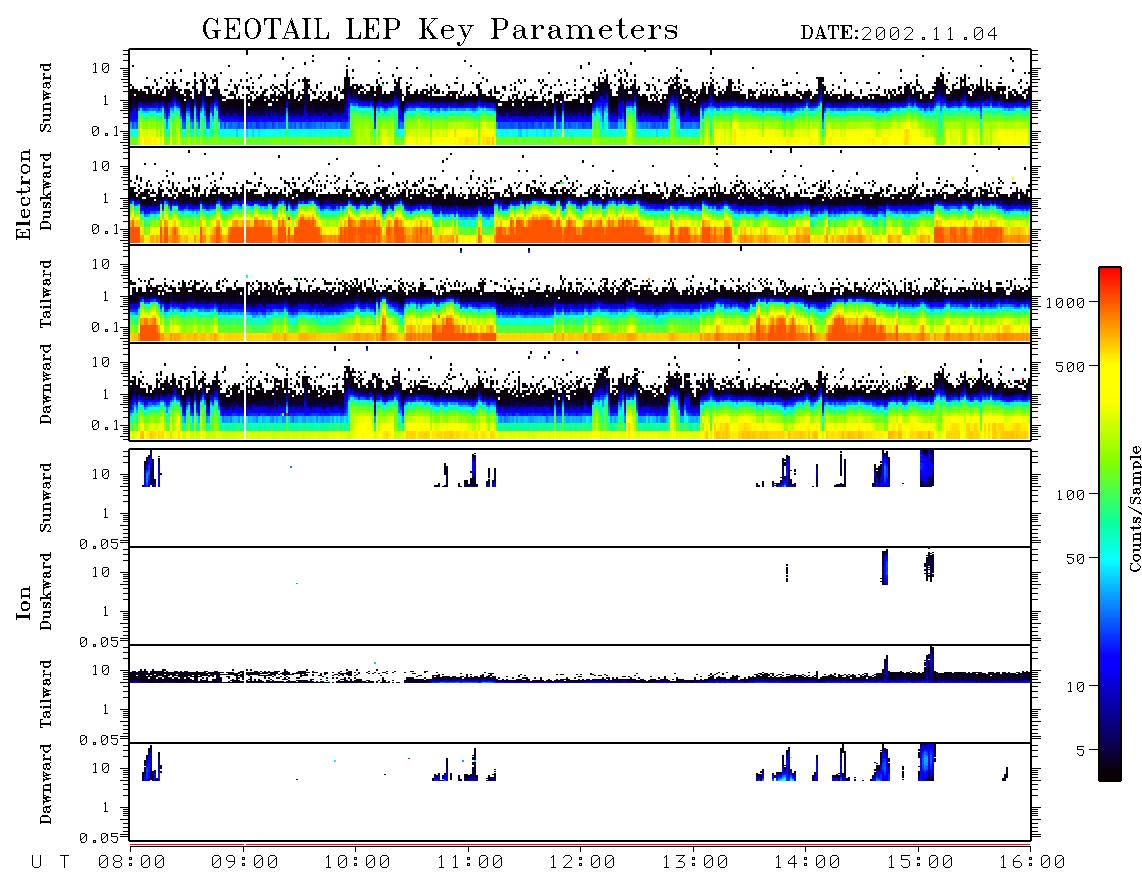The image size is (1142, 880).
Task: Click the Electron Dawnward spectrogram panel
Action: [580, 391]
